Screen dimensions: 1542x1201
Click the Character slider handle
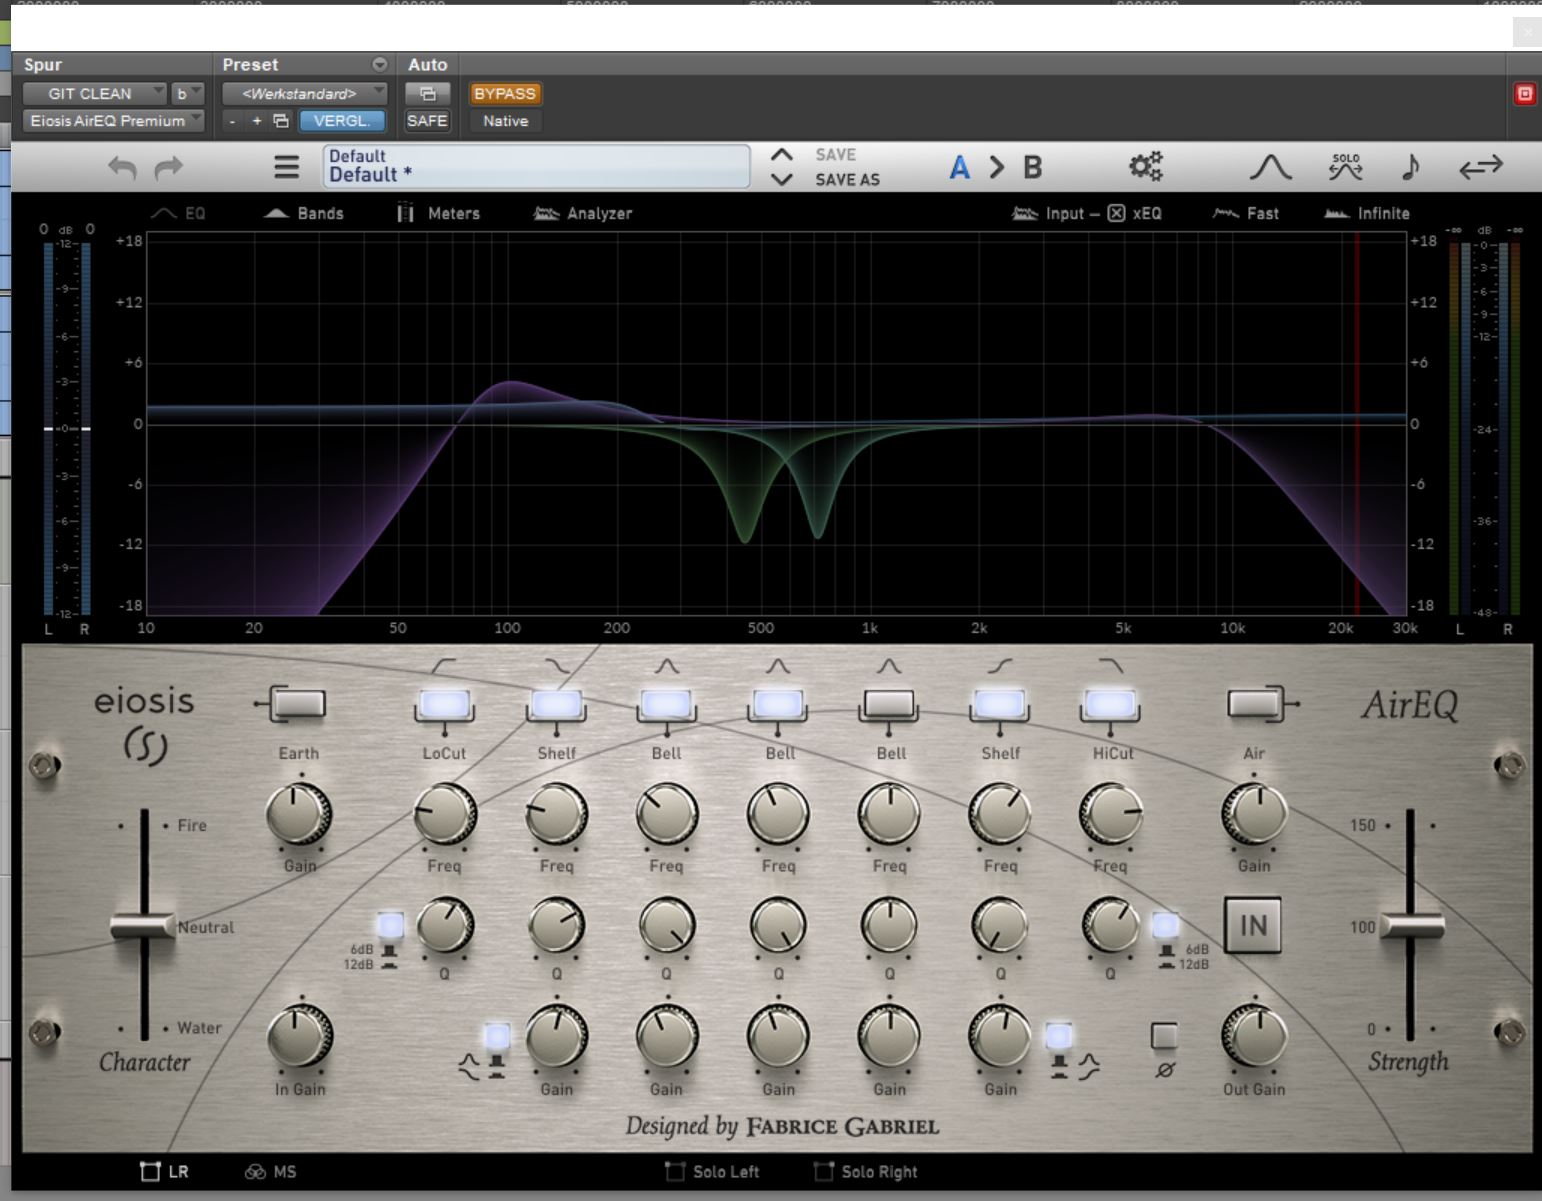click(x=143, y=926)
